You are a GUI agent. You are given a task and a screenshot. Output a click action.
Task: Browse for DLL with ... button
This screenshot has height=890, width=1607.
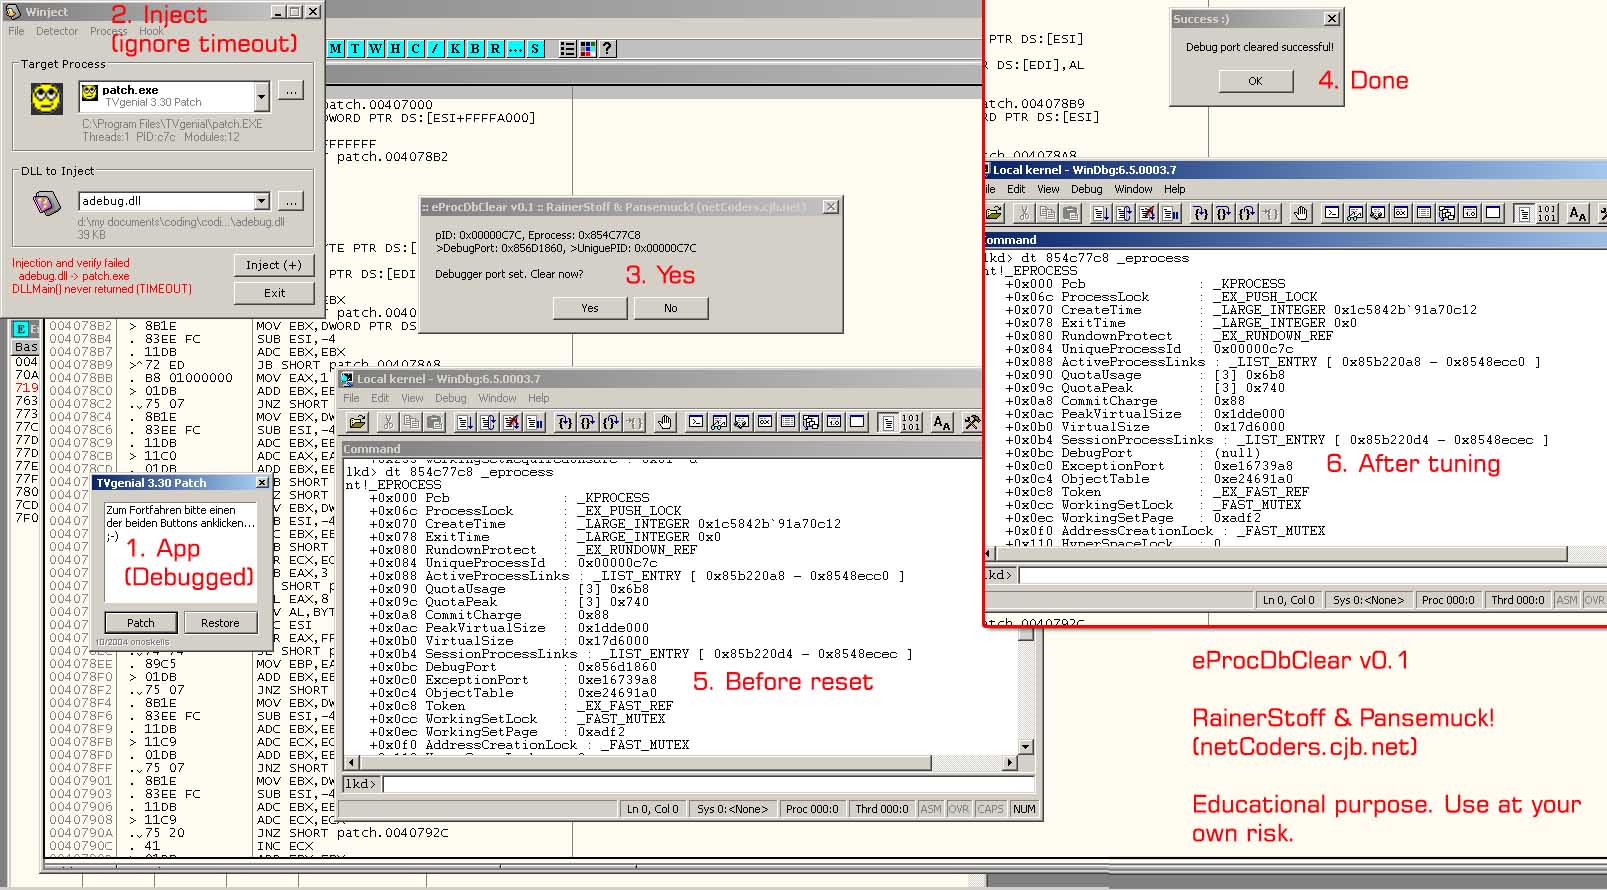[x=290, y=201]
